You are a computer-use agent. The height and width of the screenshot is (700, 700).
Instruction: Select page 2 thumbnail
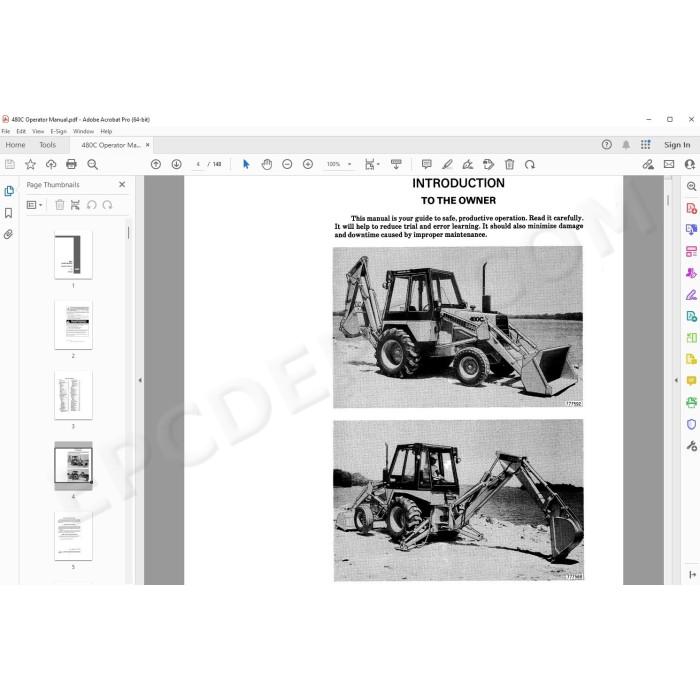point(73,325)
